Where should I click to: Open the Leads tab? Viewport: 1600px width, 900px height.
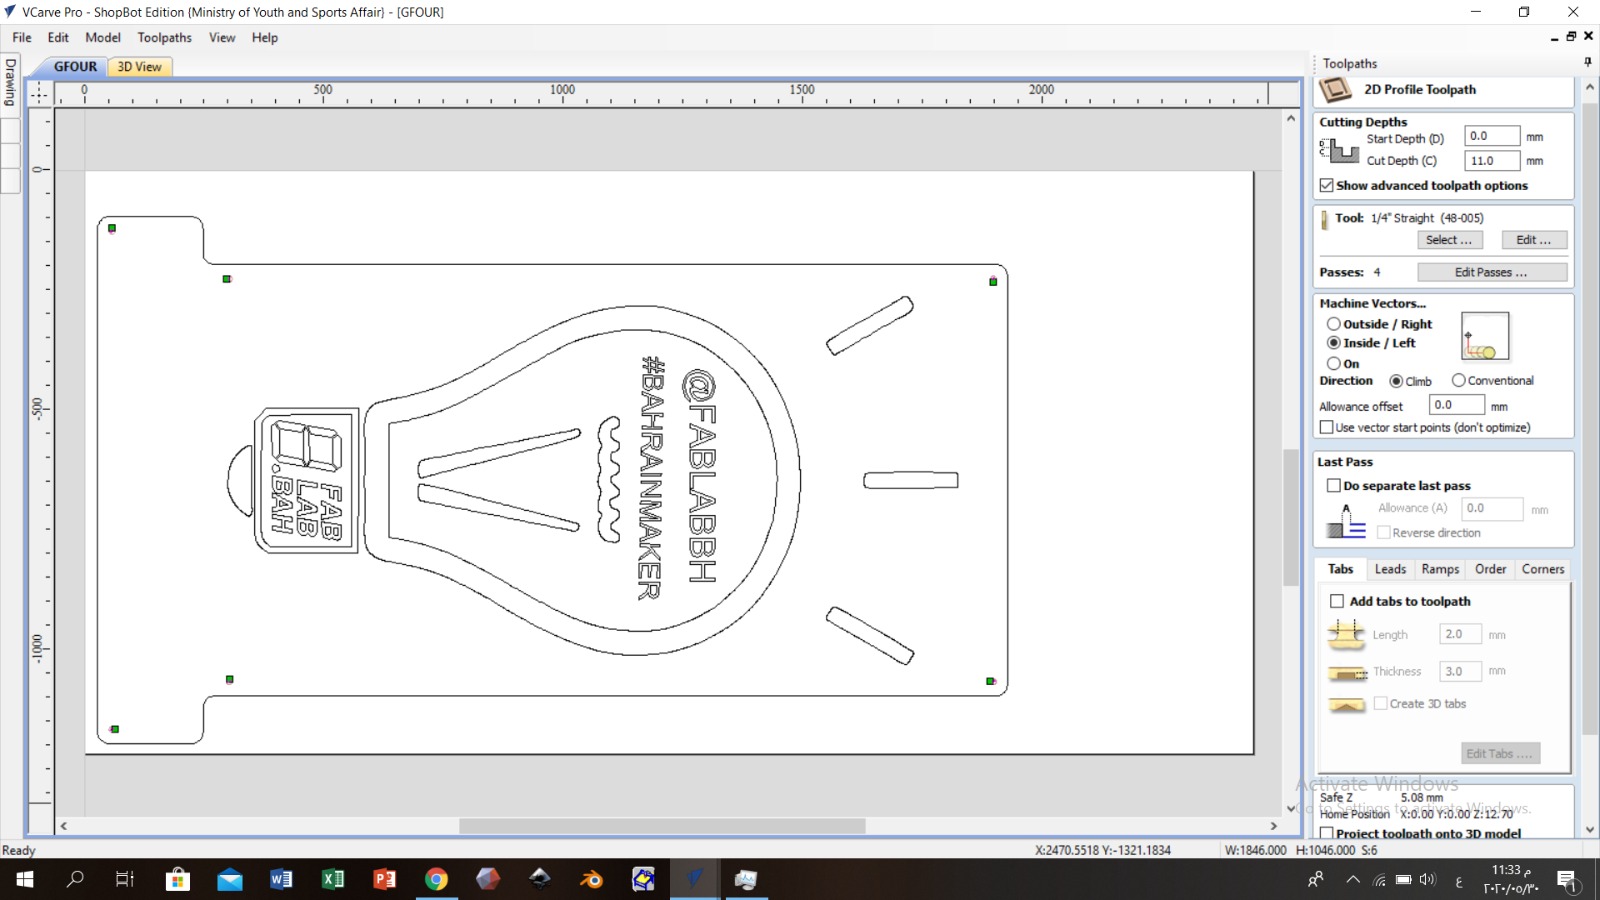click(x=1390, y=569)
